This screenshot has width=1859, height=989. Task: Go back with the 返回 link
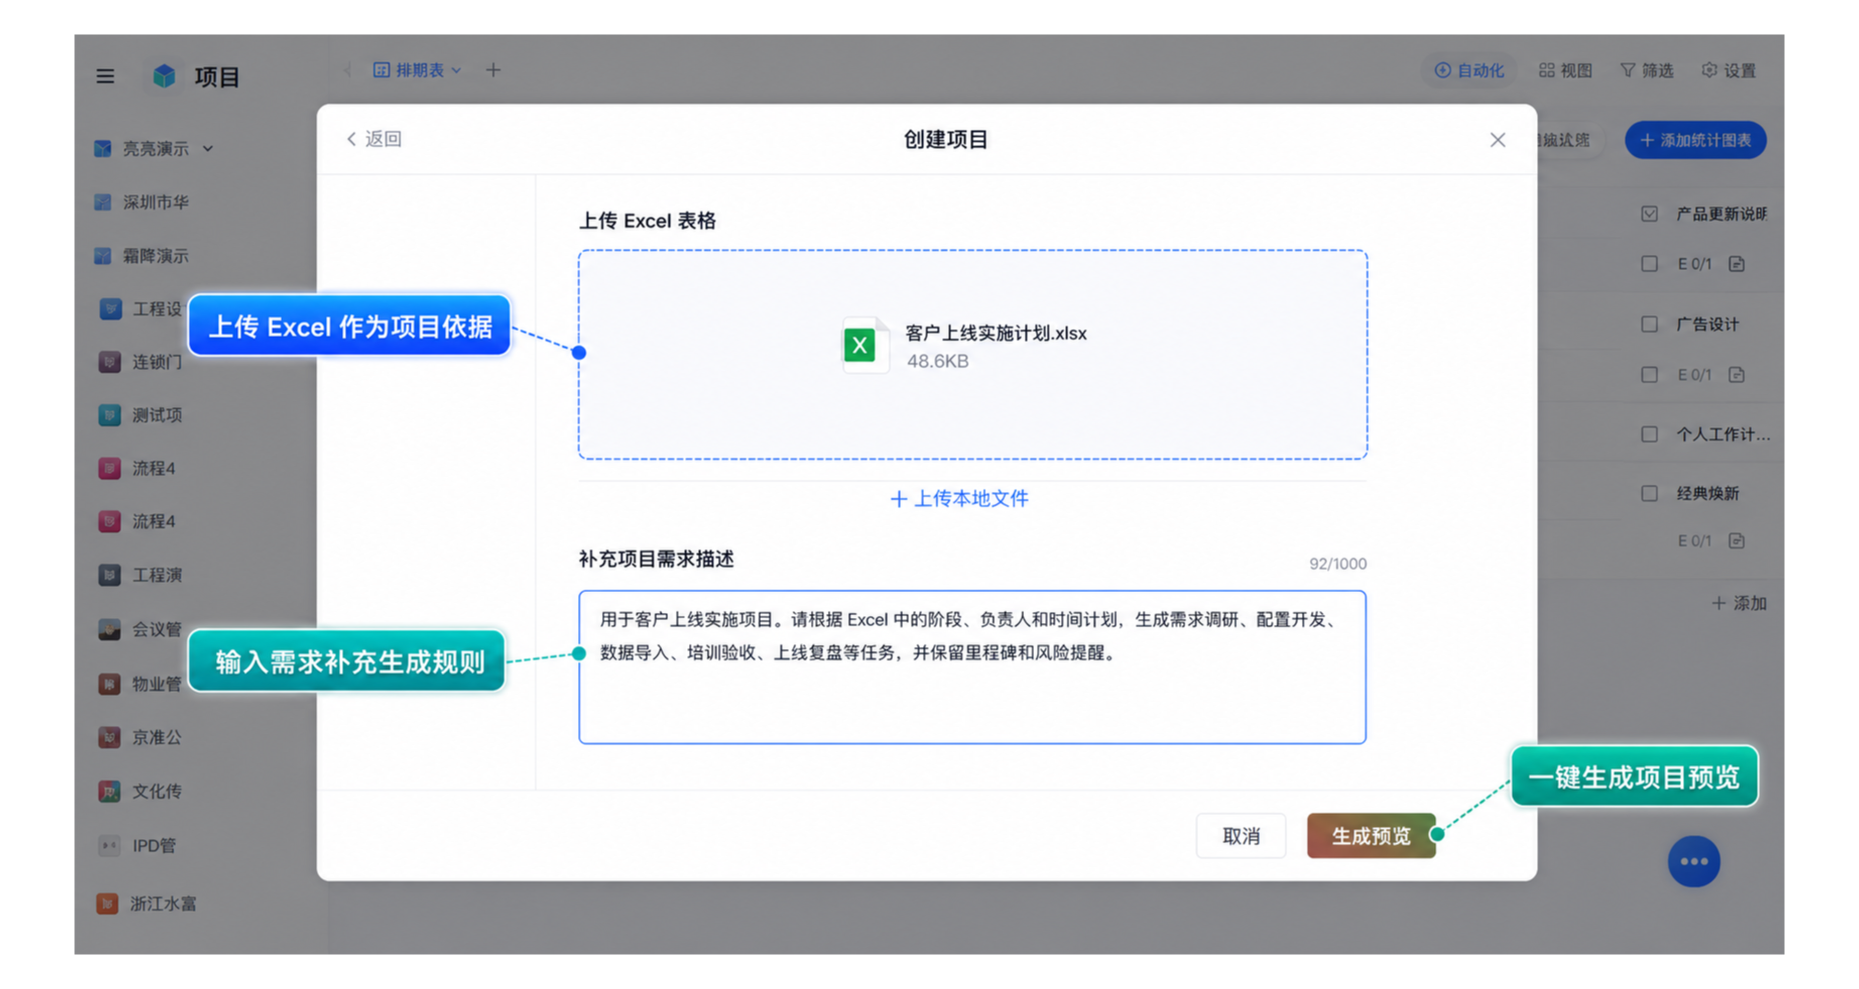(x=374, y=139)
